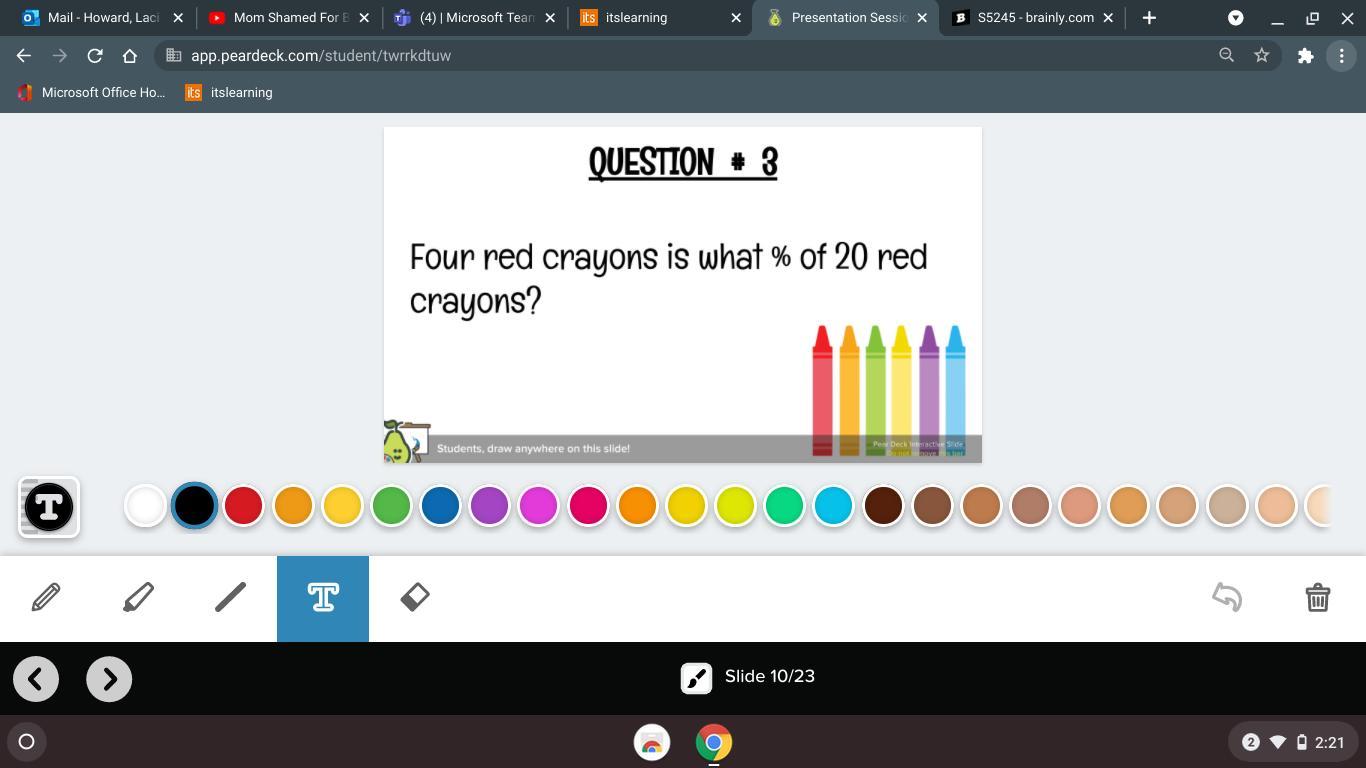Click the Chrome icon on the shelf

714,742
